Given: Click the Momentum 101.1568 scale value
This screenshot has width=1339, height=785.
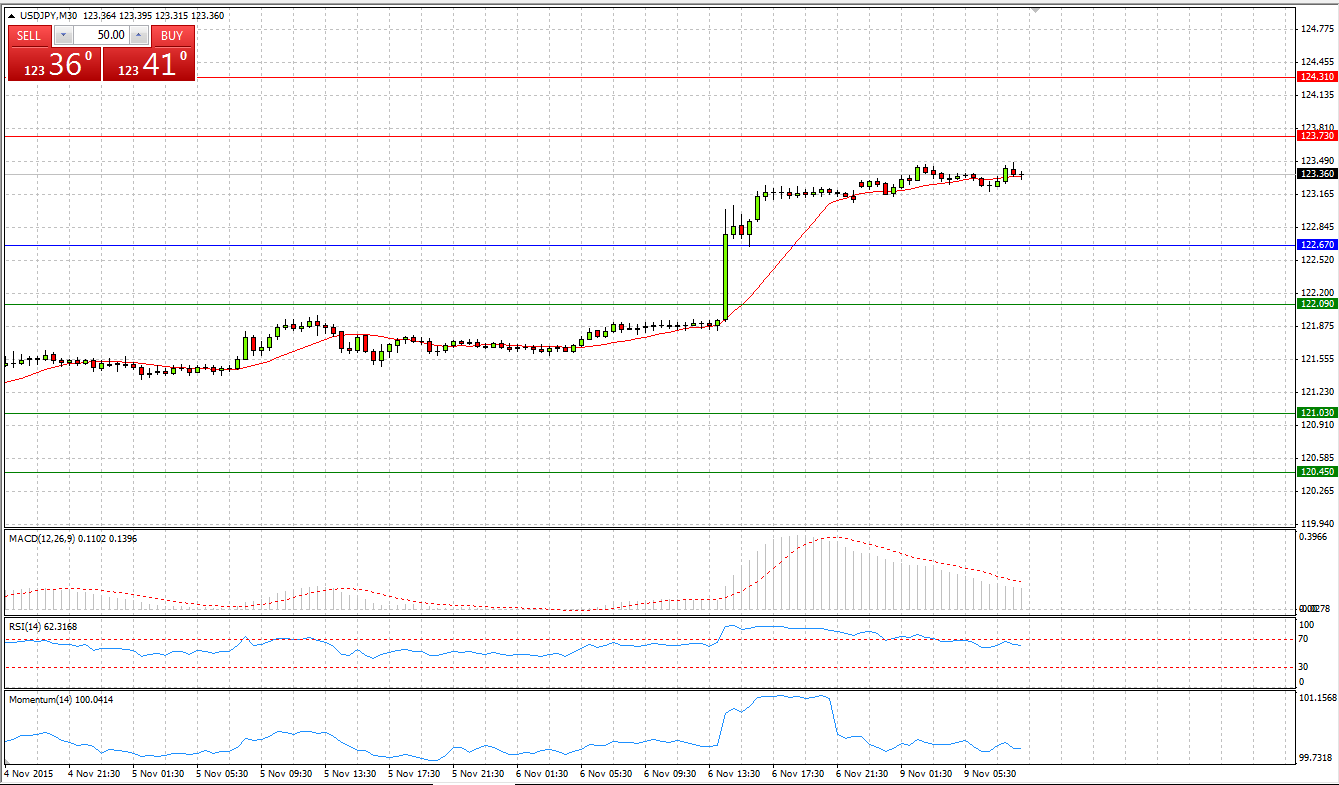Looking at the screenshot, I should pyautogui.click(x=1318, y=697).
